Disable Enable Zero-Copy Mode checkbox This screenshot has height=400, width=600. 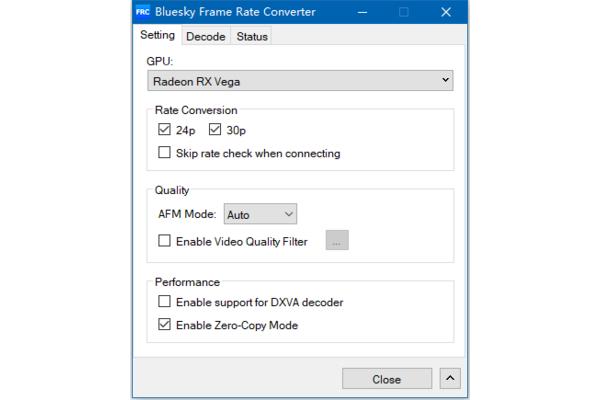165,324
